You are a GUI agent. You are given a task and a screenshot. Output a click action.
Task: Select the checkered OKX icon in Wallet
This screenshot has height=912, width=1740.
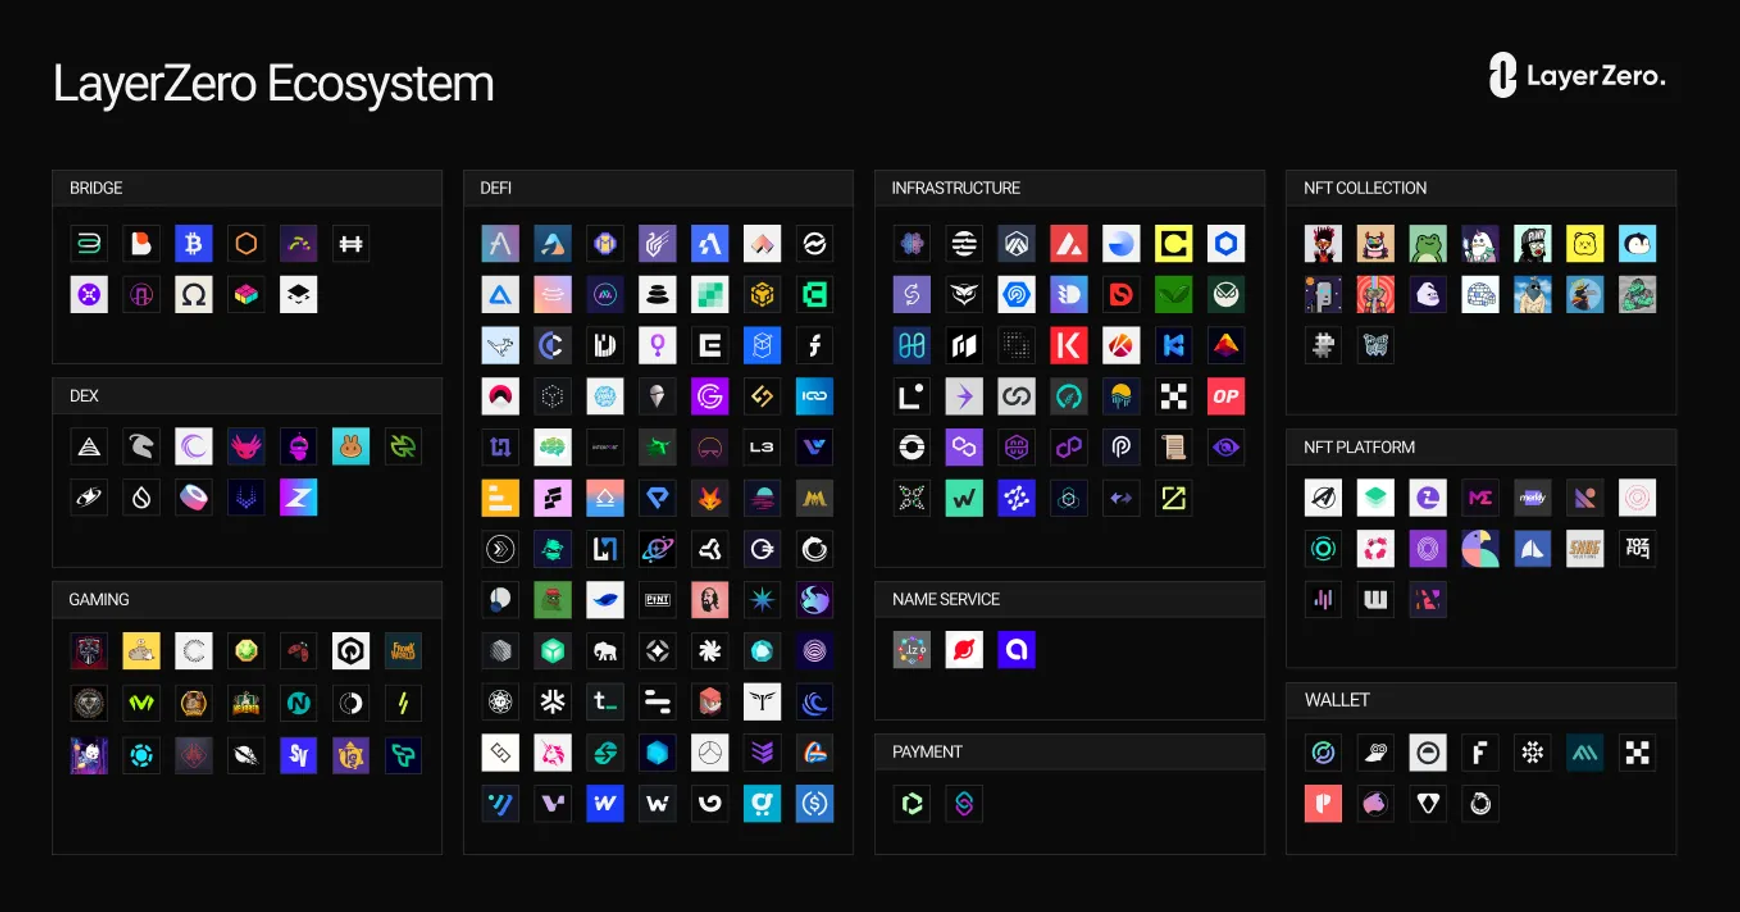1637,753
